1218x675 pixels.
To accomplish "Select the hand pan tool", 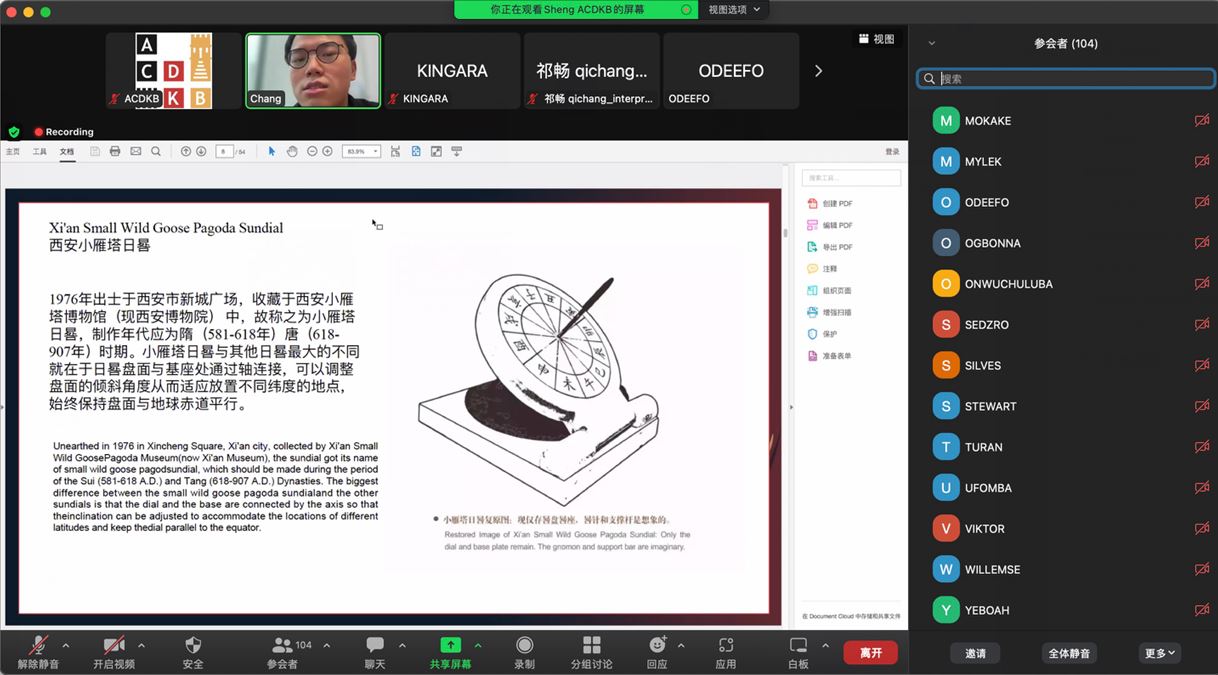I will pyautogui.click(x=292, y=151).
